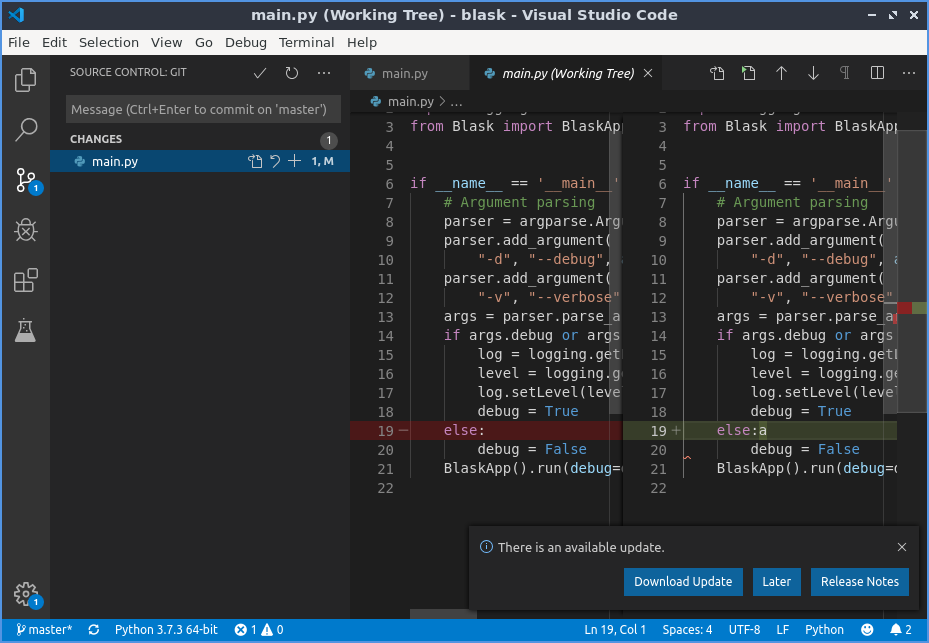Open the UTF-8 encoding selector in status bar
This screenshot has height=643, width=929.
(743, 630)
